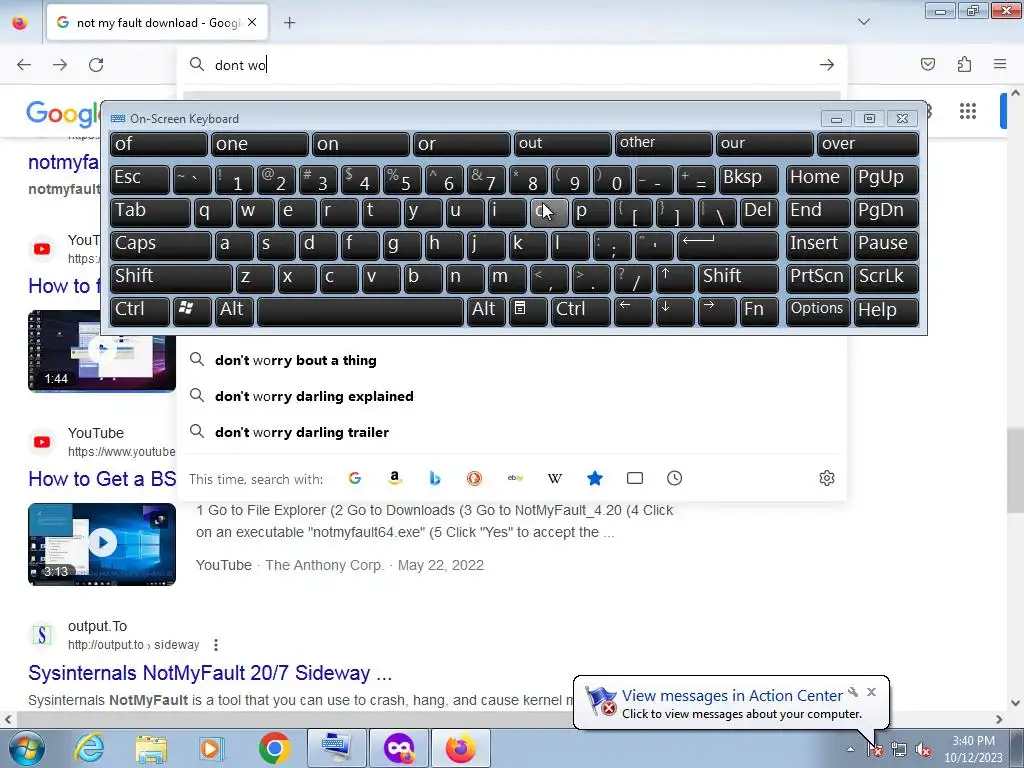Open On-Screen Keyboard Help
Viewport: 1024px width, 768px height.
pyautogui.click(x=886, y=310)
